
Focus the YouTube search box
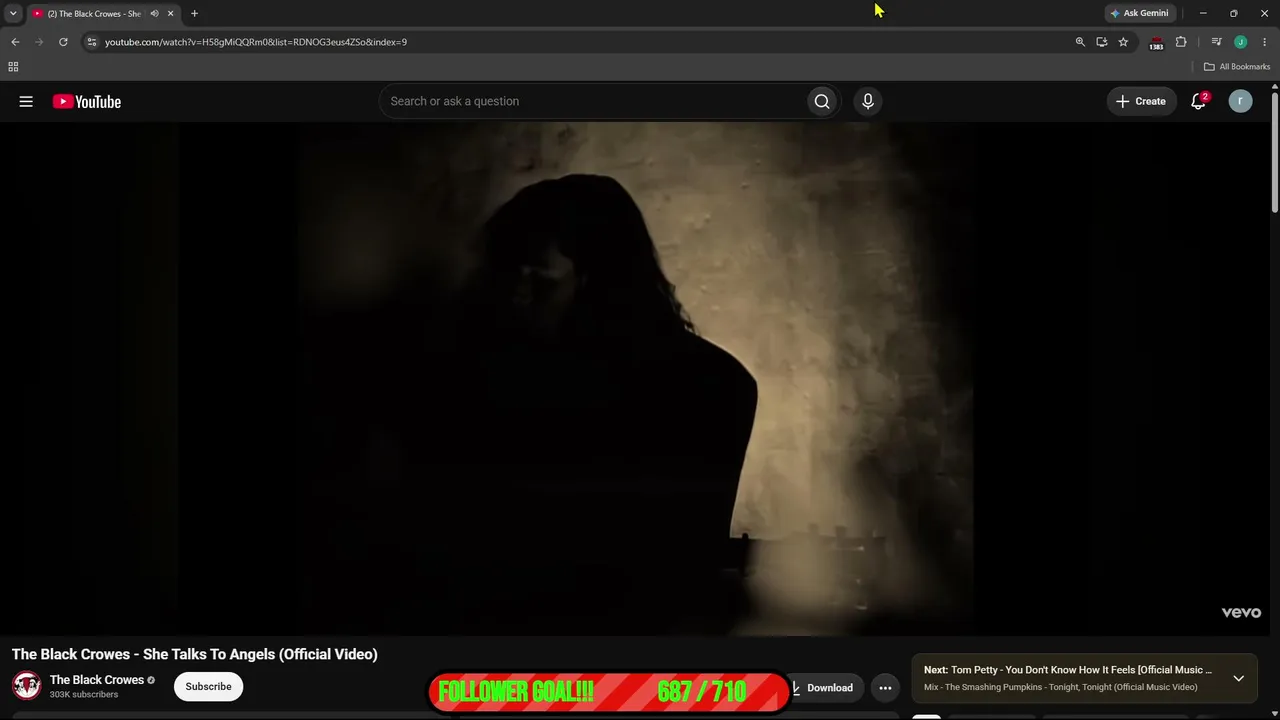(594, 101)
